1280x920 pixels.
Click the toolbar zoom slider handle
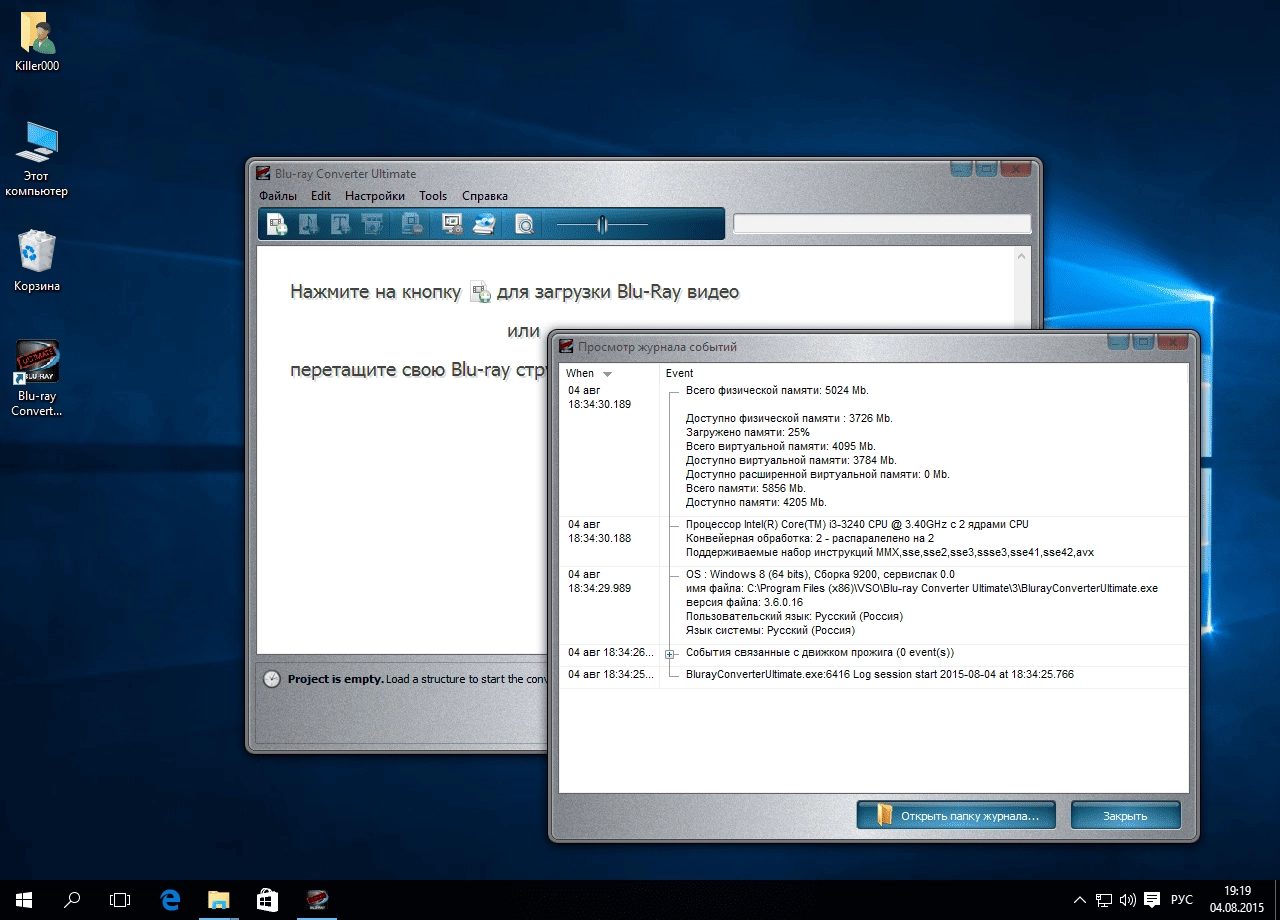pyautogui.click(x=602, y=225)
